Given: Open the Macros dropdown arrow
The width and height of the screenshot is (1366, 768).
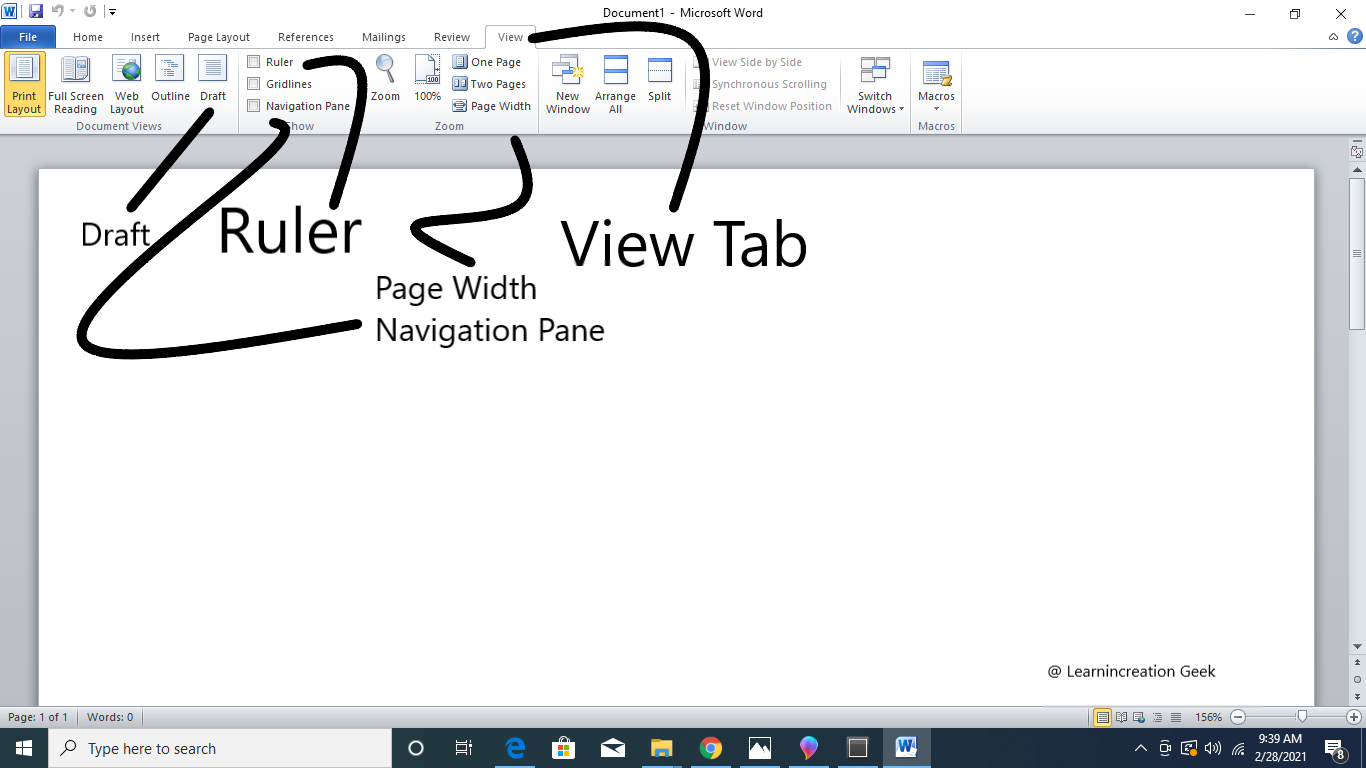Looking at the screenshot, I should tap(936, 109).
